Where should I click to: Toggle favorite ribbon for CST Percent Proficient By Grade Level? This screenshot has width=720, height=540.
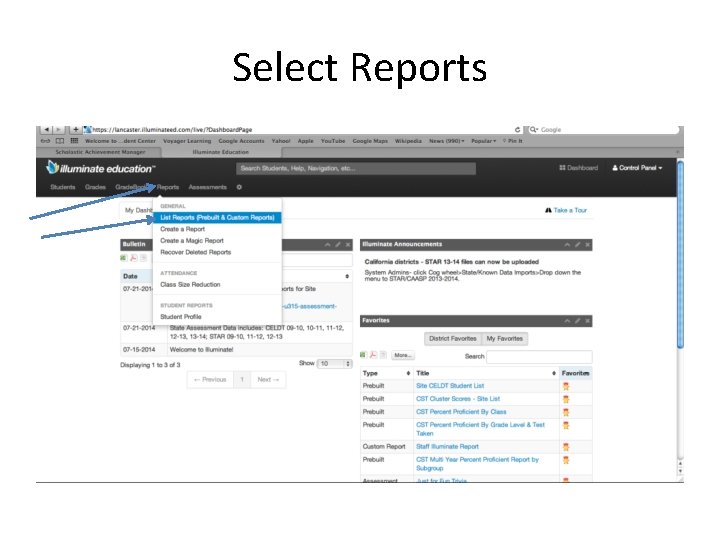566,425
